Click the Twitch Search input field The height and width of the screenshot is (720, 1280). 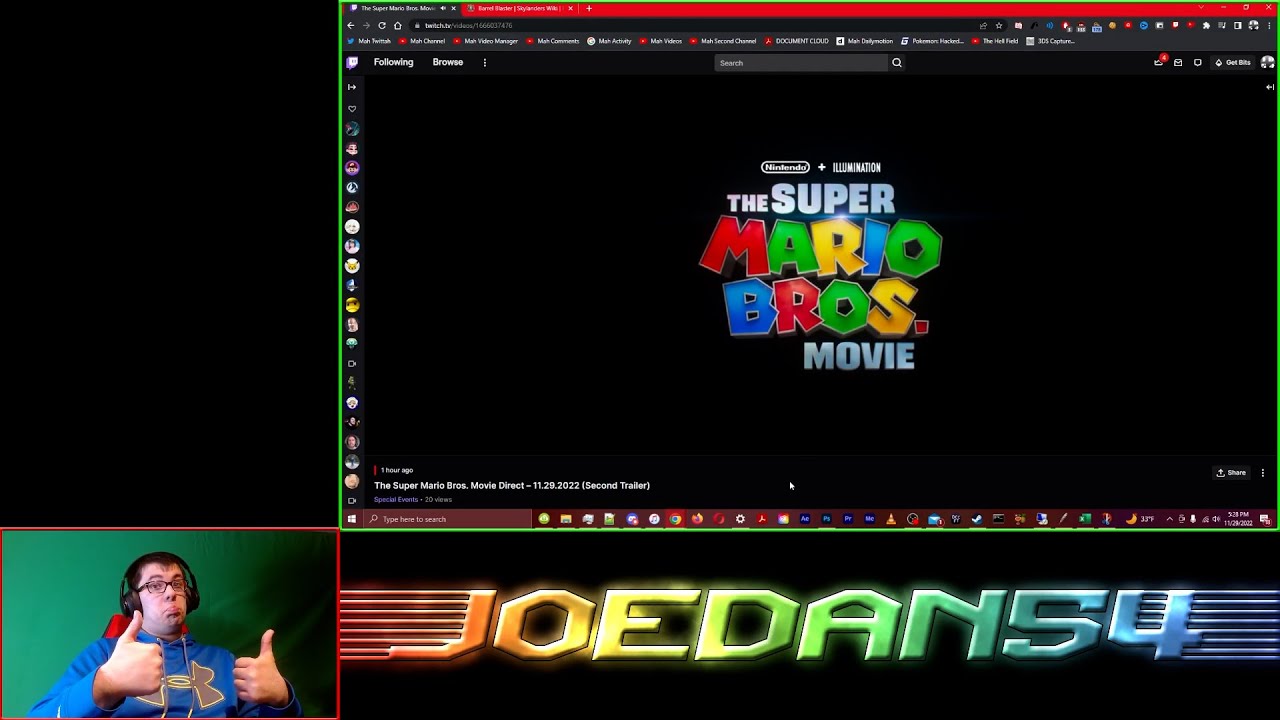click(x=801, y=63)
